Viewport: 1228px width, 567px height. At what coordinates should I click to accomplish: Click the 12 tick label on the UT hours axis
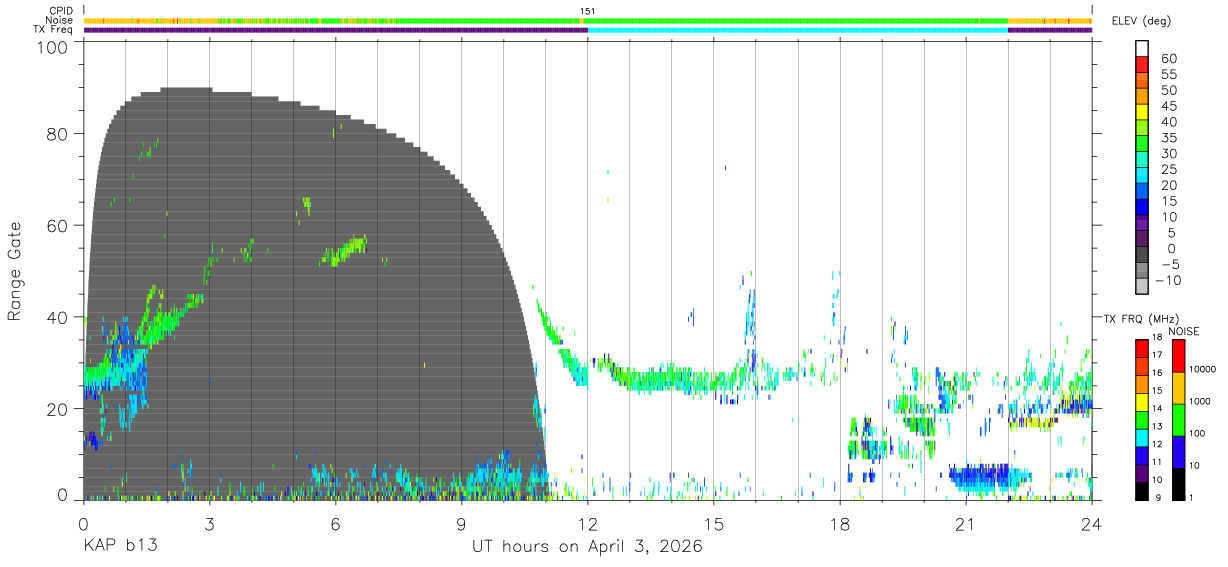(x=587, y=524)
